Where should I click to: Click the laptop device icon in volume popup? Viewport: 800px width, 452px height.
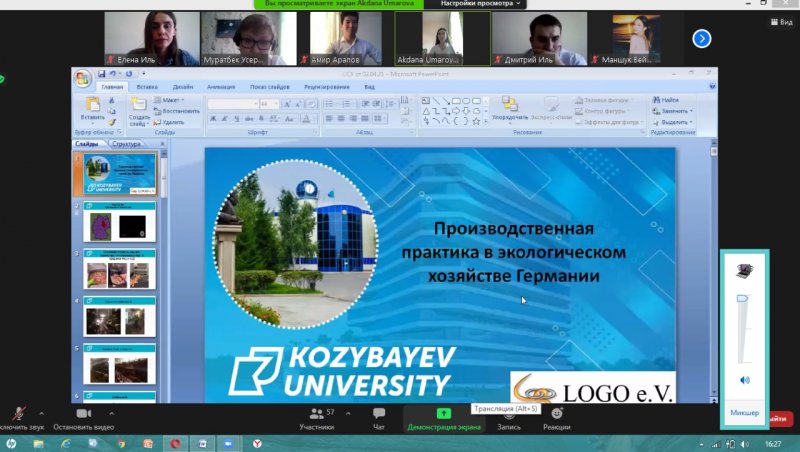[745, 270]
